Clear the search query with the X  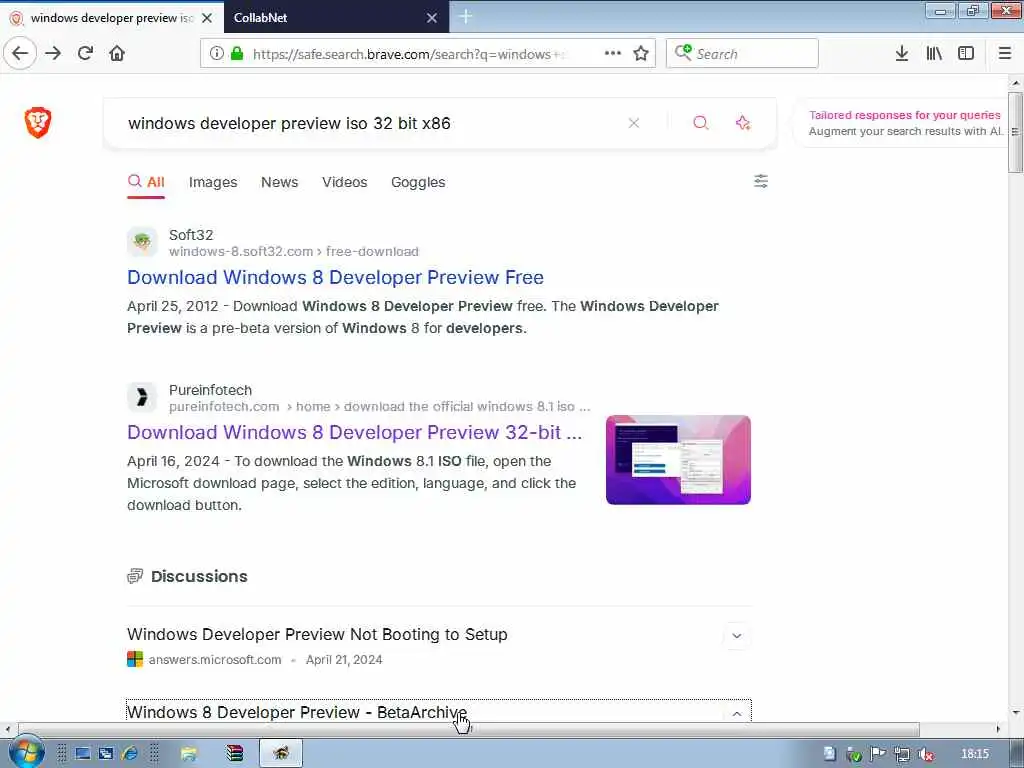point(633,123)
